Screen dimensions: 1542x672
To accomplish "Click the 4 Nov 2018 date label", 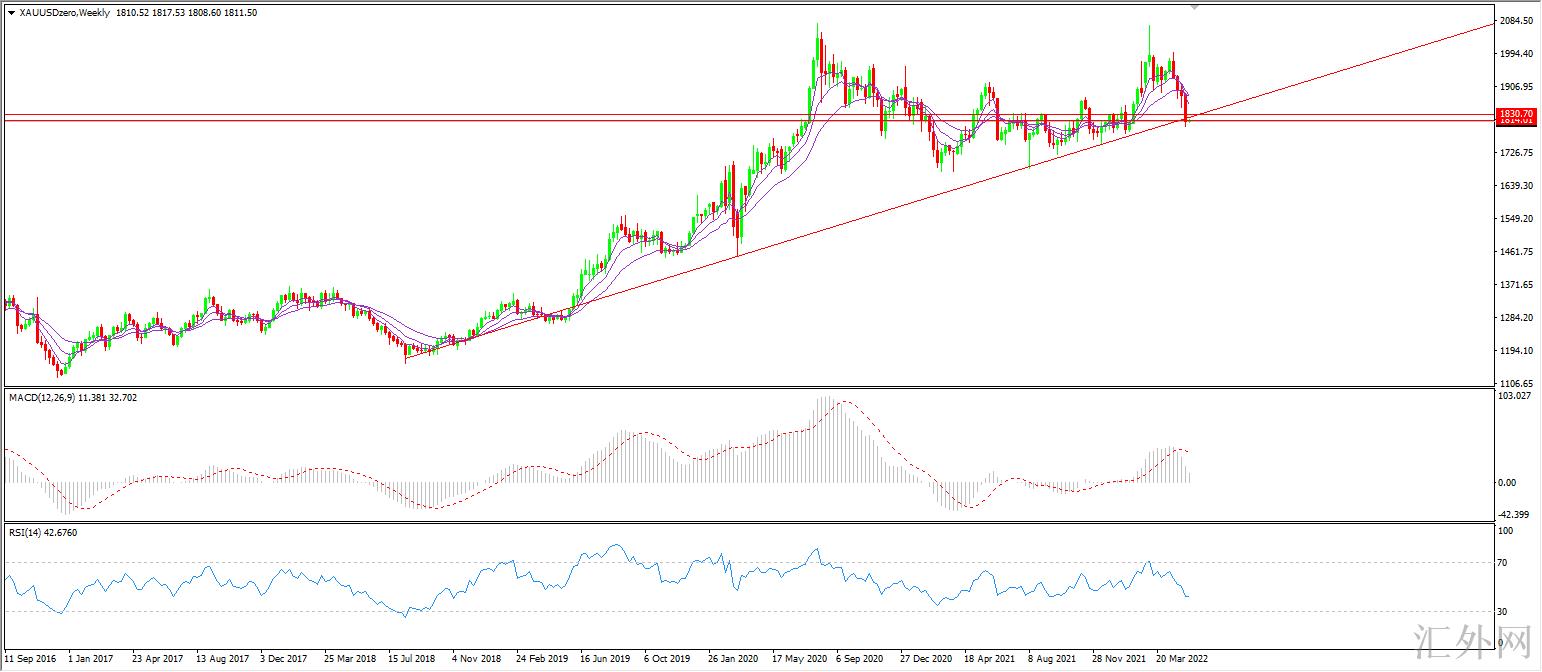I will (x=476, y=659).
